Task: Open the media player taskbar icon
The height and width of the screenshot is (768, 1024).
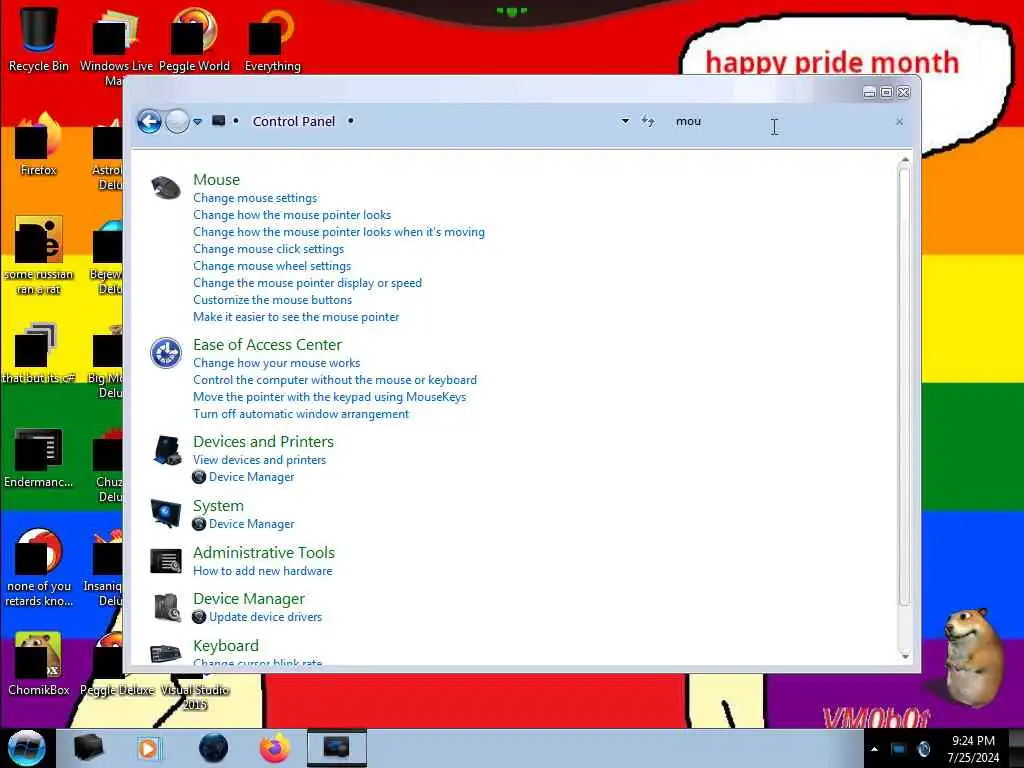Action: [x=148, y=748]
